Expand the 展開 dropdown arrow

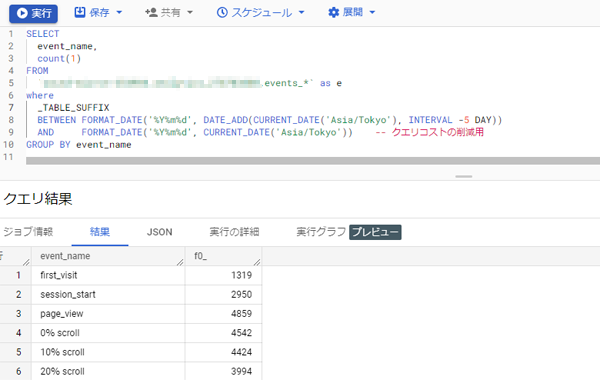372,13
